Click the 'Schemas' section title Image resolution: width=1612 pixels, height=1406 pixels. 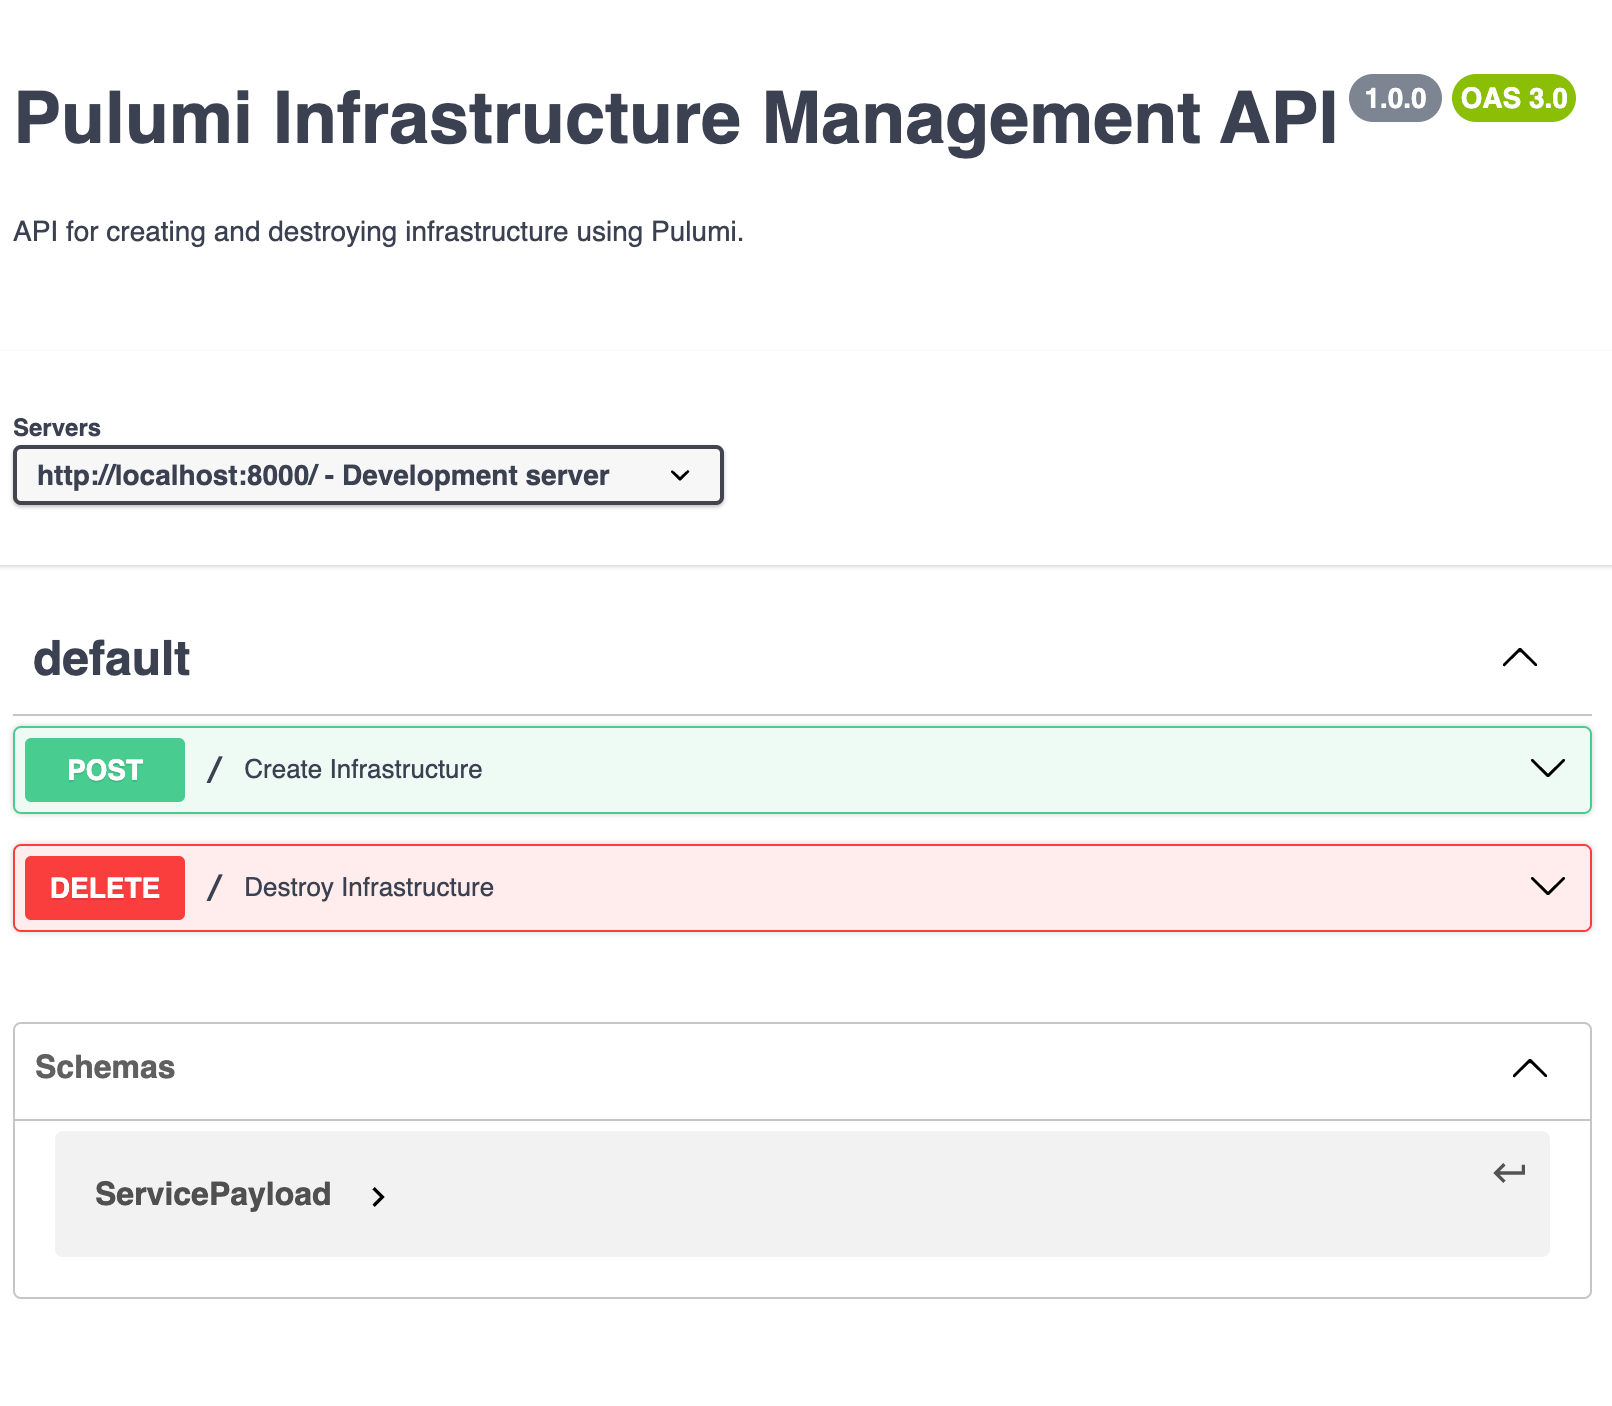(x=105, y=1067)
